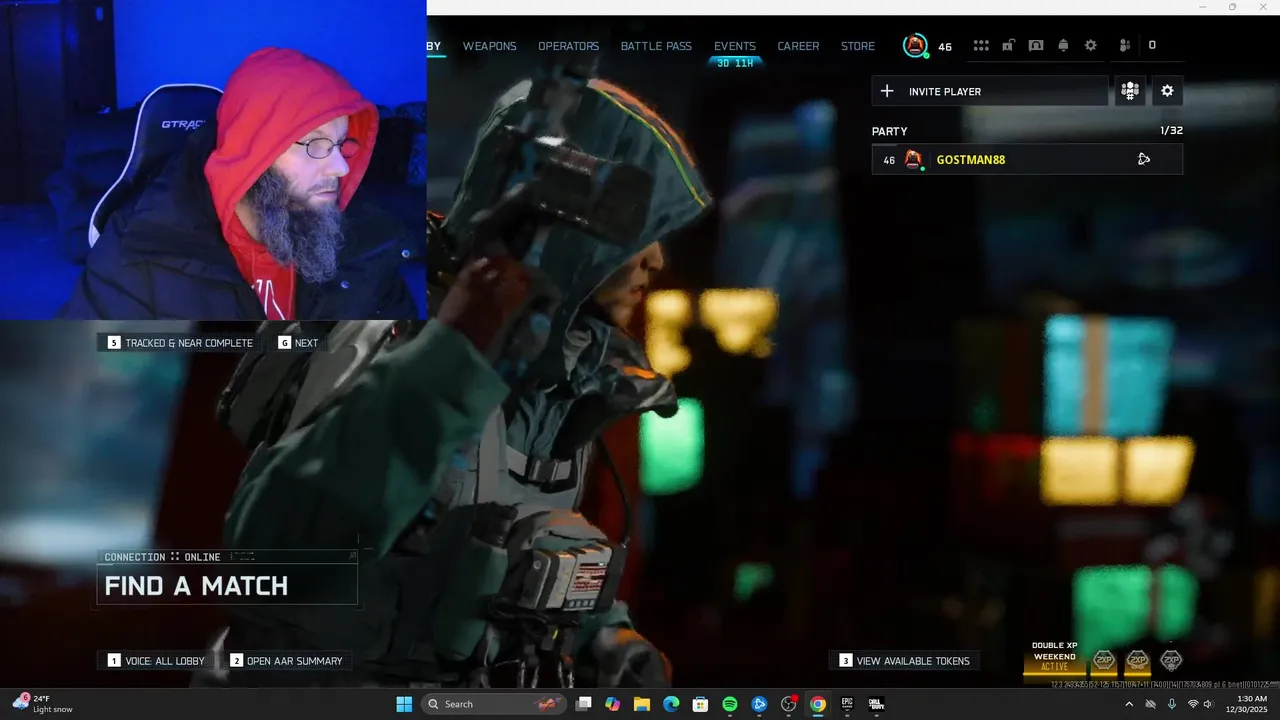The image size is (1280, 720).
Task: Open the Wi-Fi network tray icon
Action: 1193,704
